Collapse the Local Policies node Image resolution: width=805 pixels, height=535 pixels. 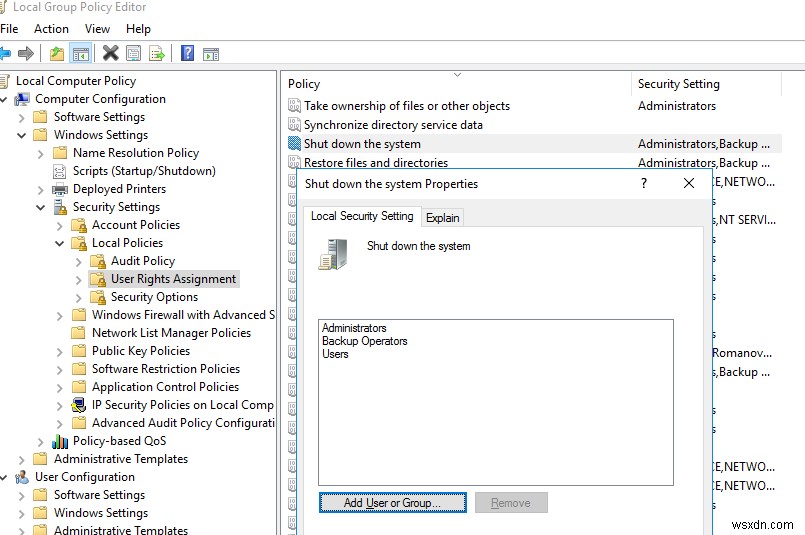point(60,243)
